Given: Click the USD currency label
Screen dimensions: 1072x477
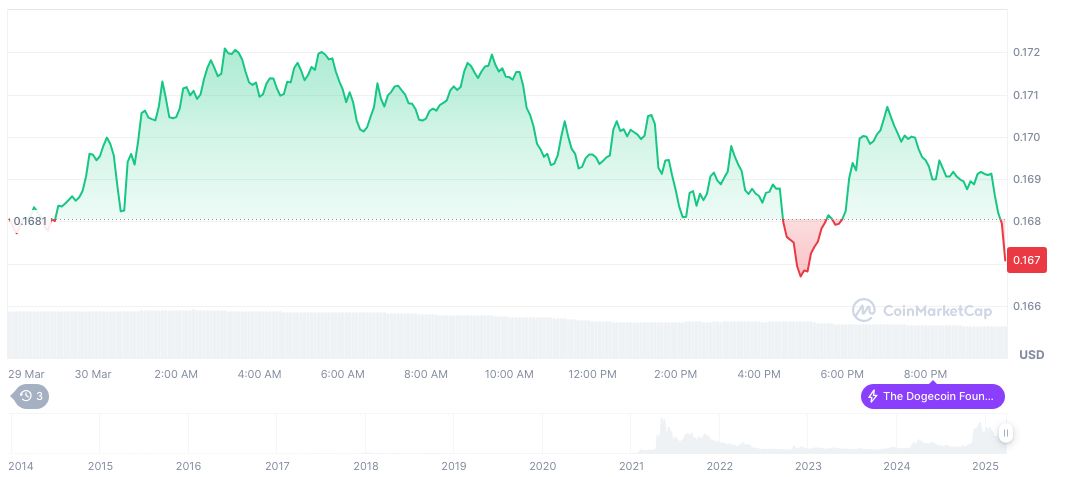Looking at the screenshot, I should tap(1031, 355).
